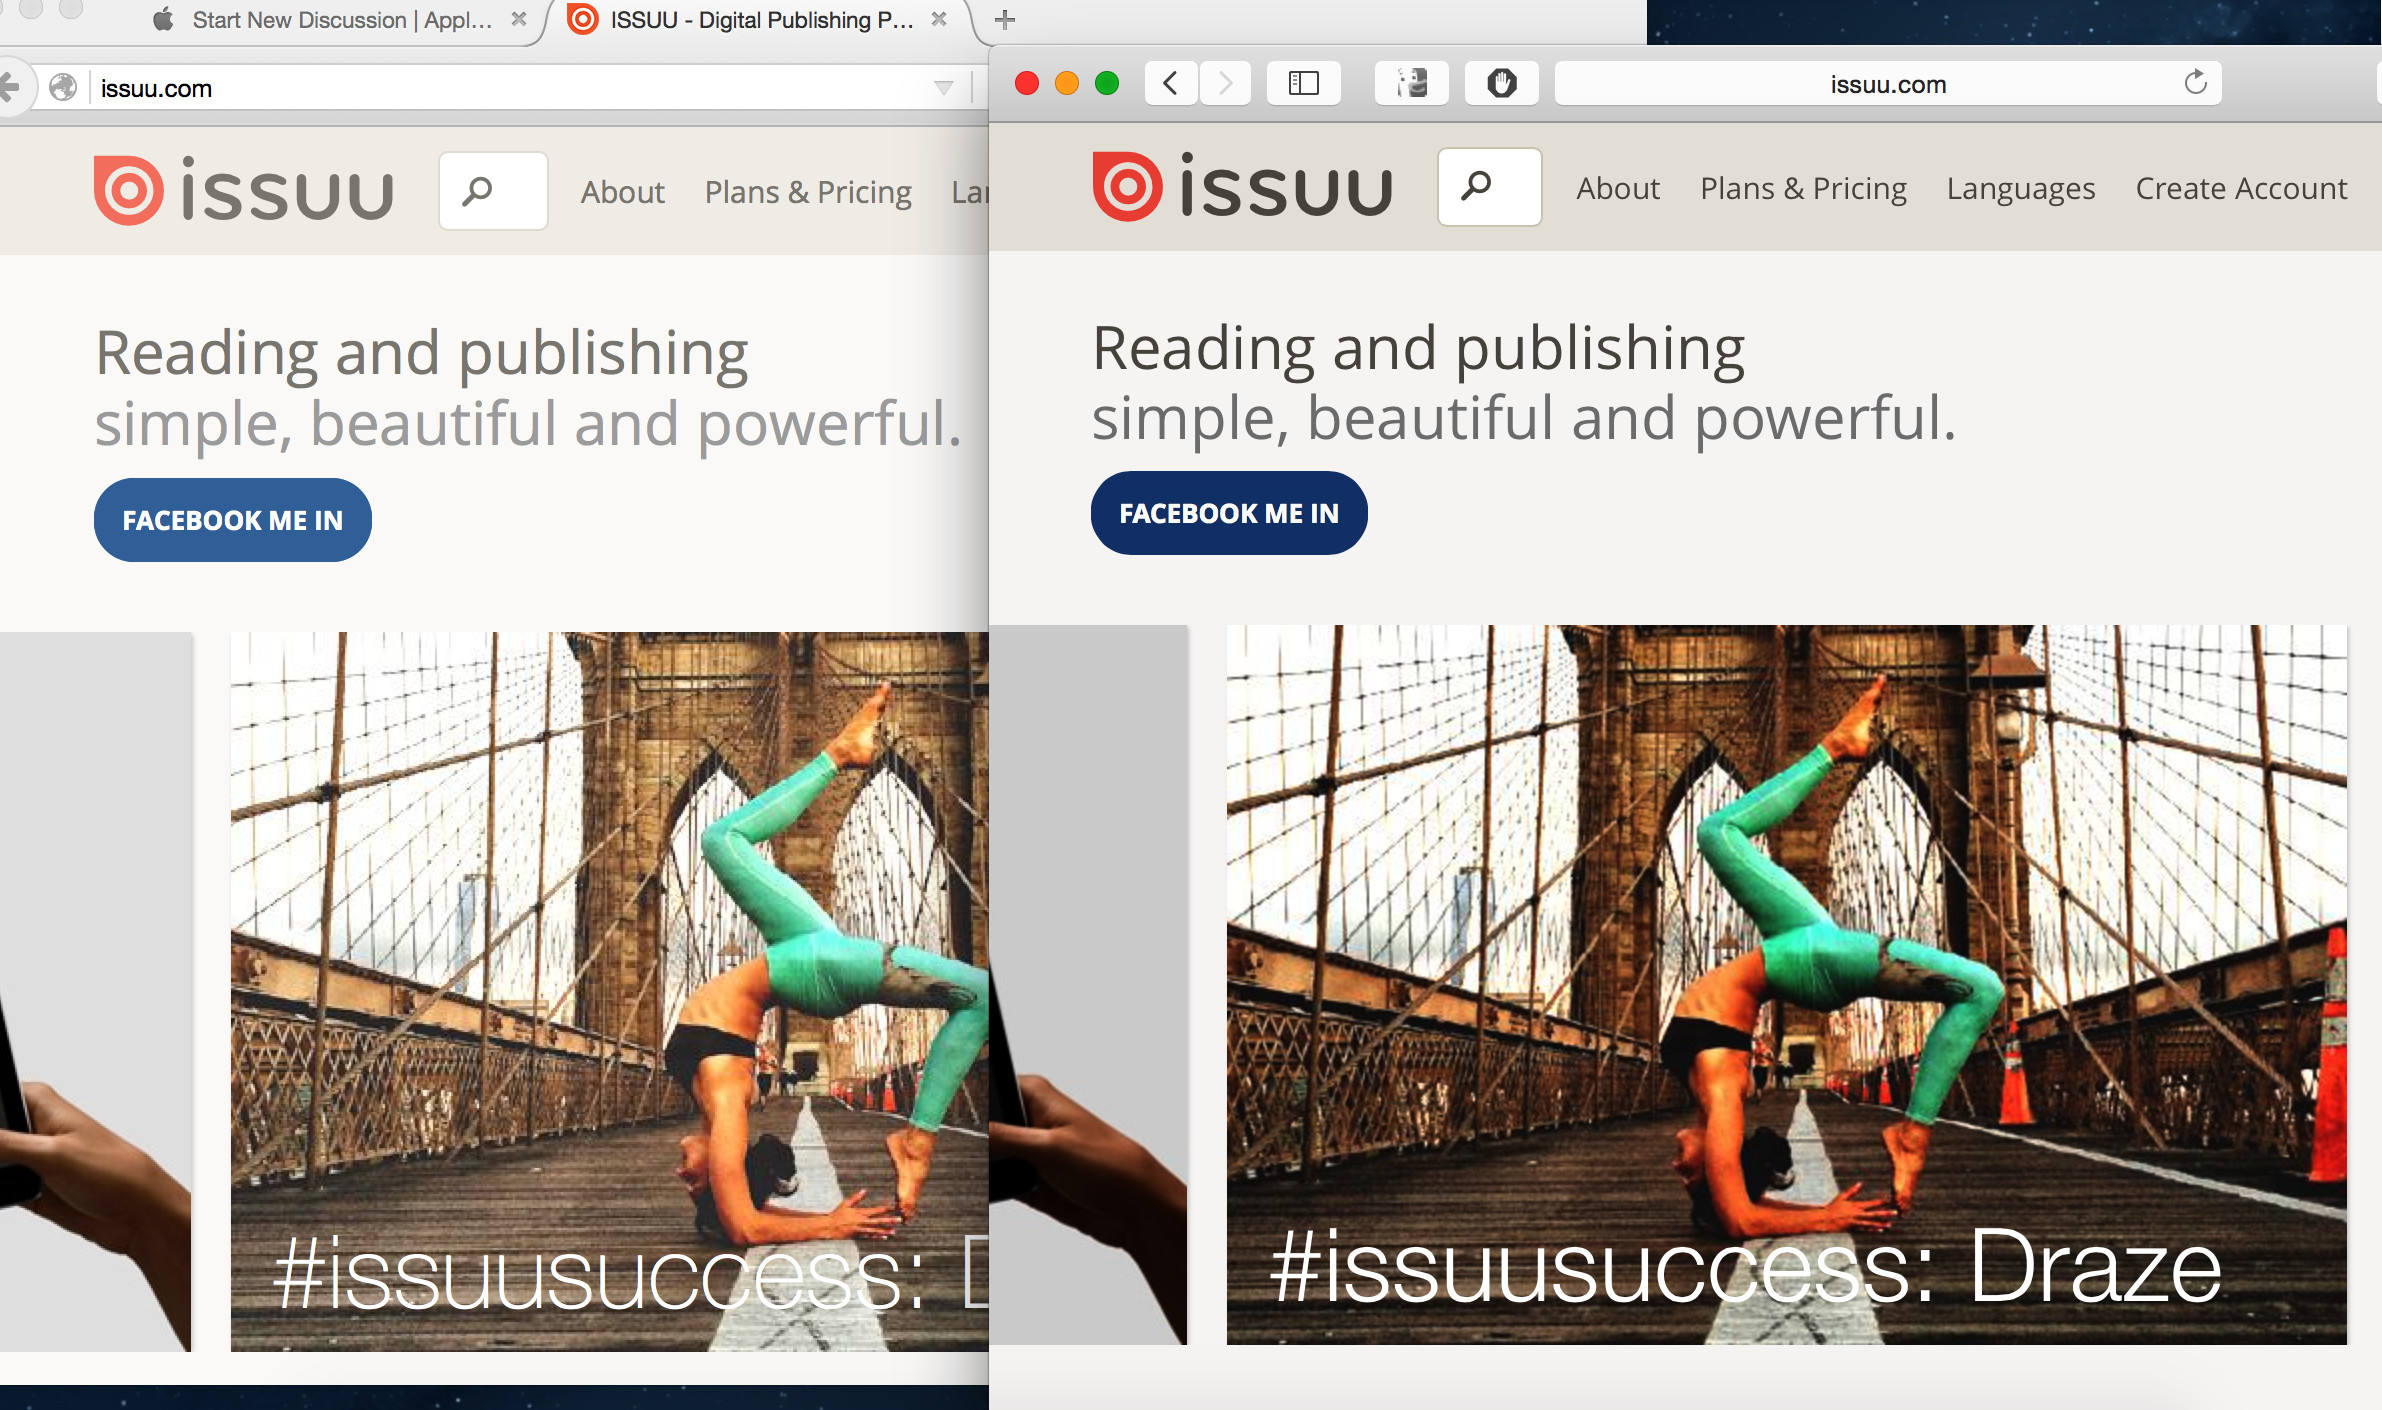Open the Firefox URL bar history dropdown
This screenshot has height=1410, width=2382.
(x=943, y=88)
